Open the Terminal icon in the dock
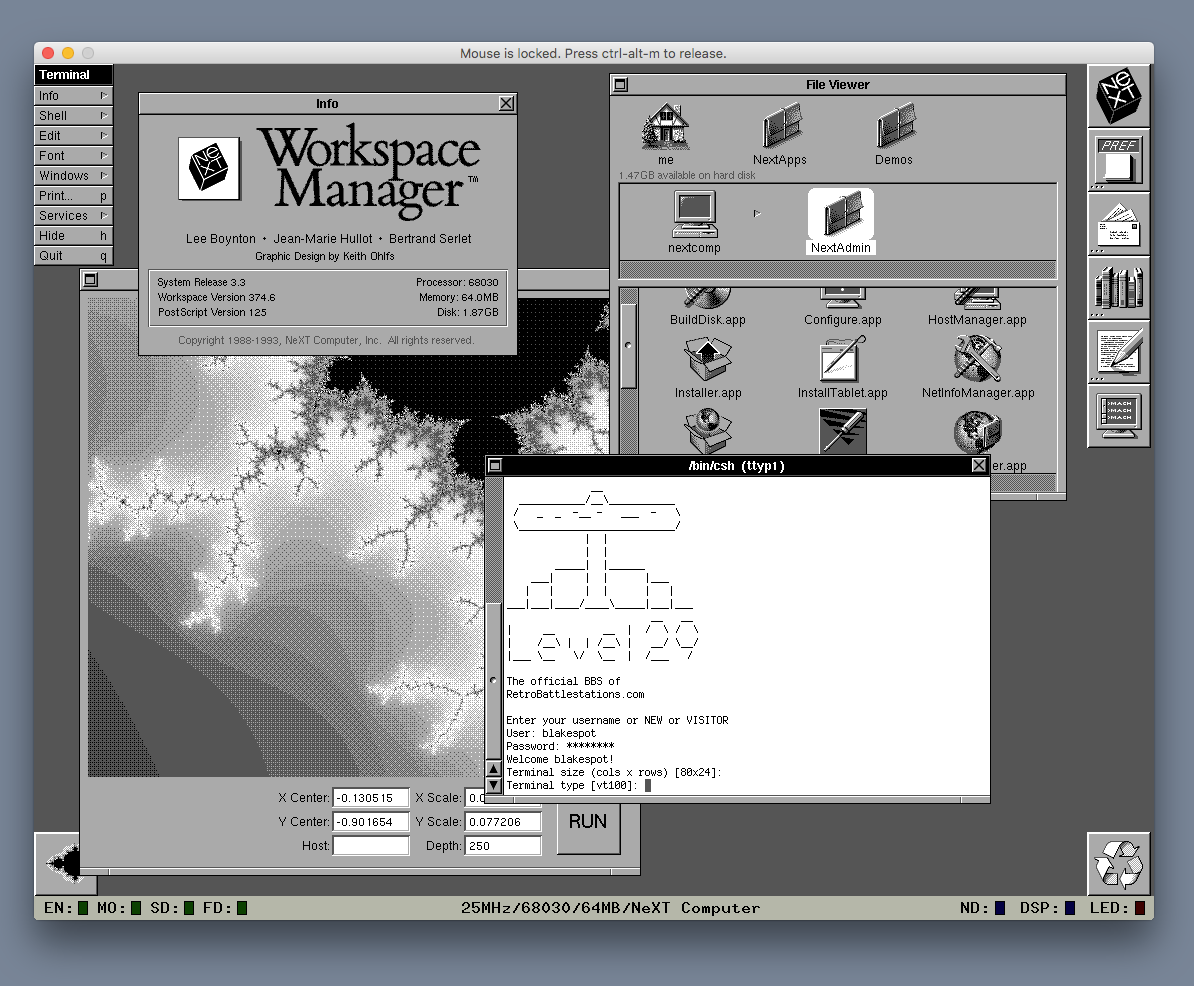This screenshot has height=986, width=1194. 1119,416
